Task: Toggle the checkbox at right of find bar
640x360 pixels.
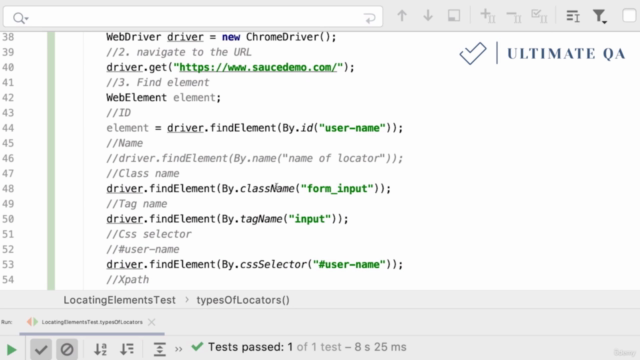Action: [x=630, y=16]
